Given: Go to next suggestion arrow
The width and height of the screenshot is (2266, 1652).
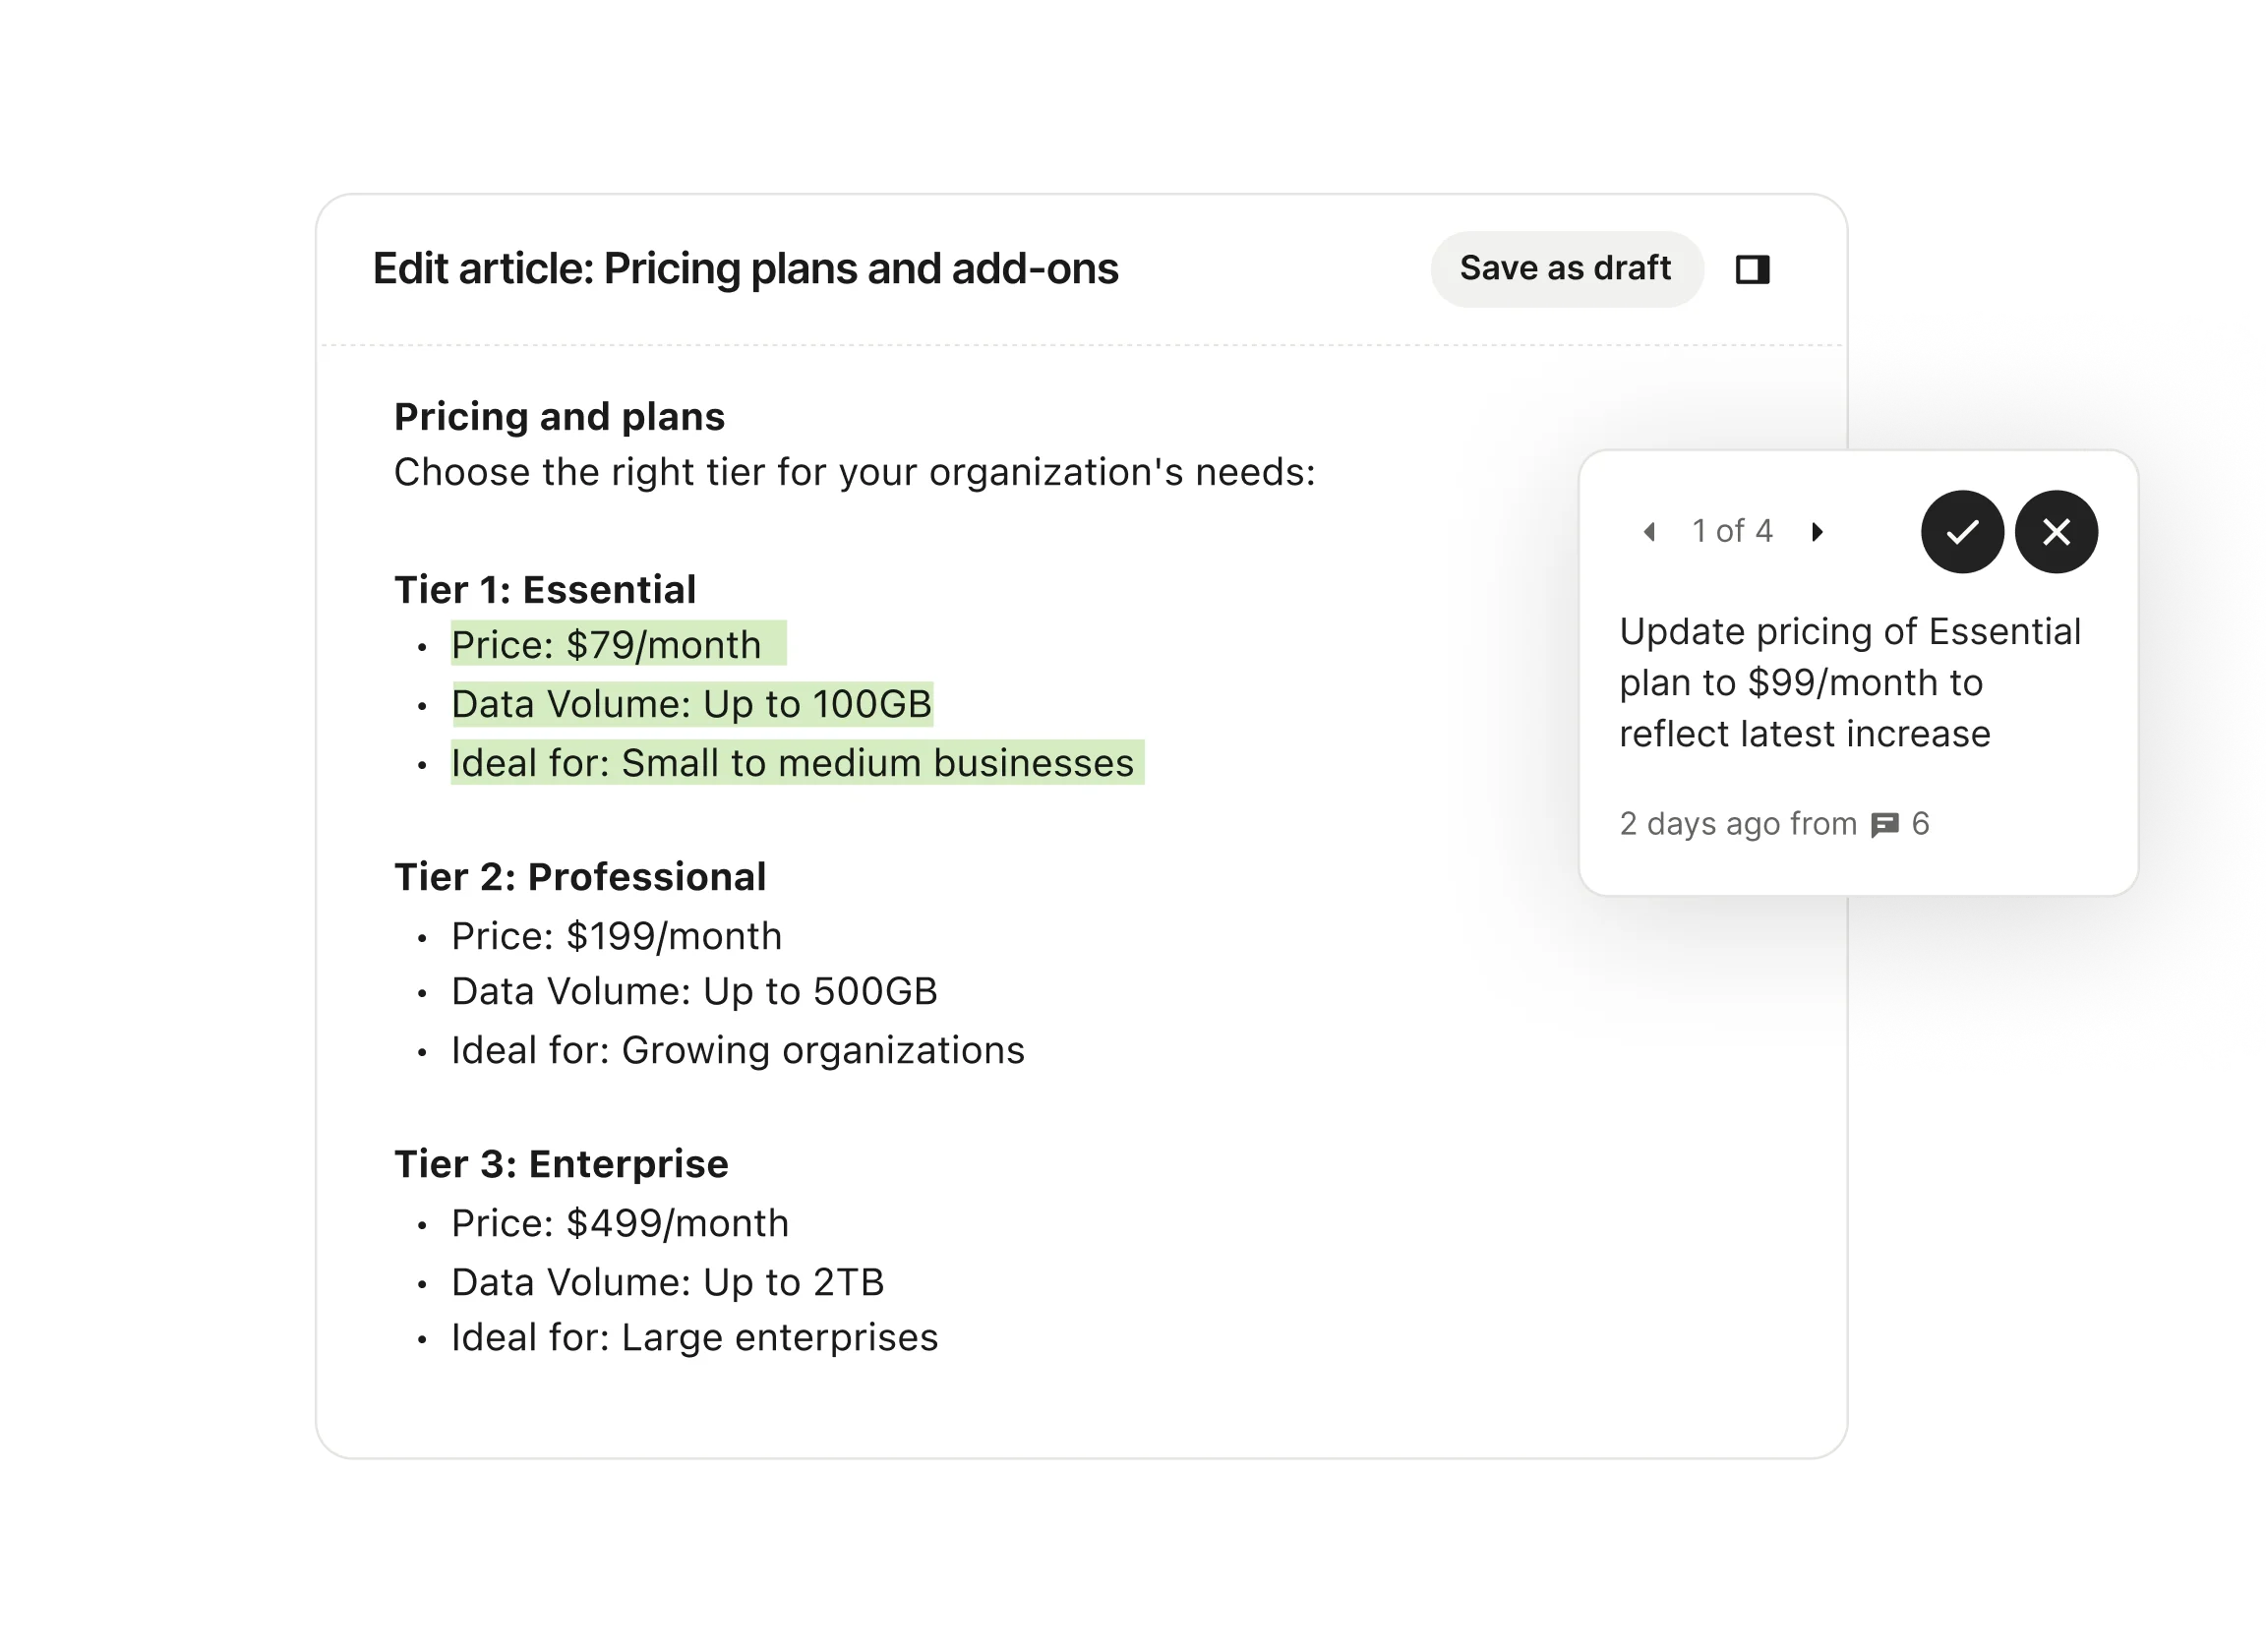Looking at the screenshot, I should [1816, 532].
